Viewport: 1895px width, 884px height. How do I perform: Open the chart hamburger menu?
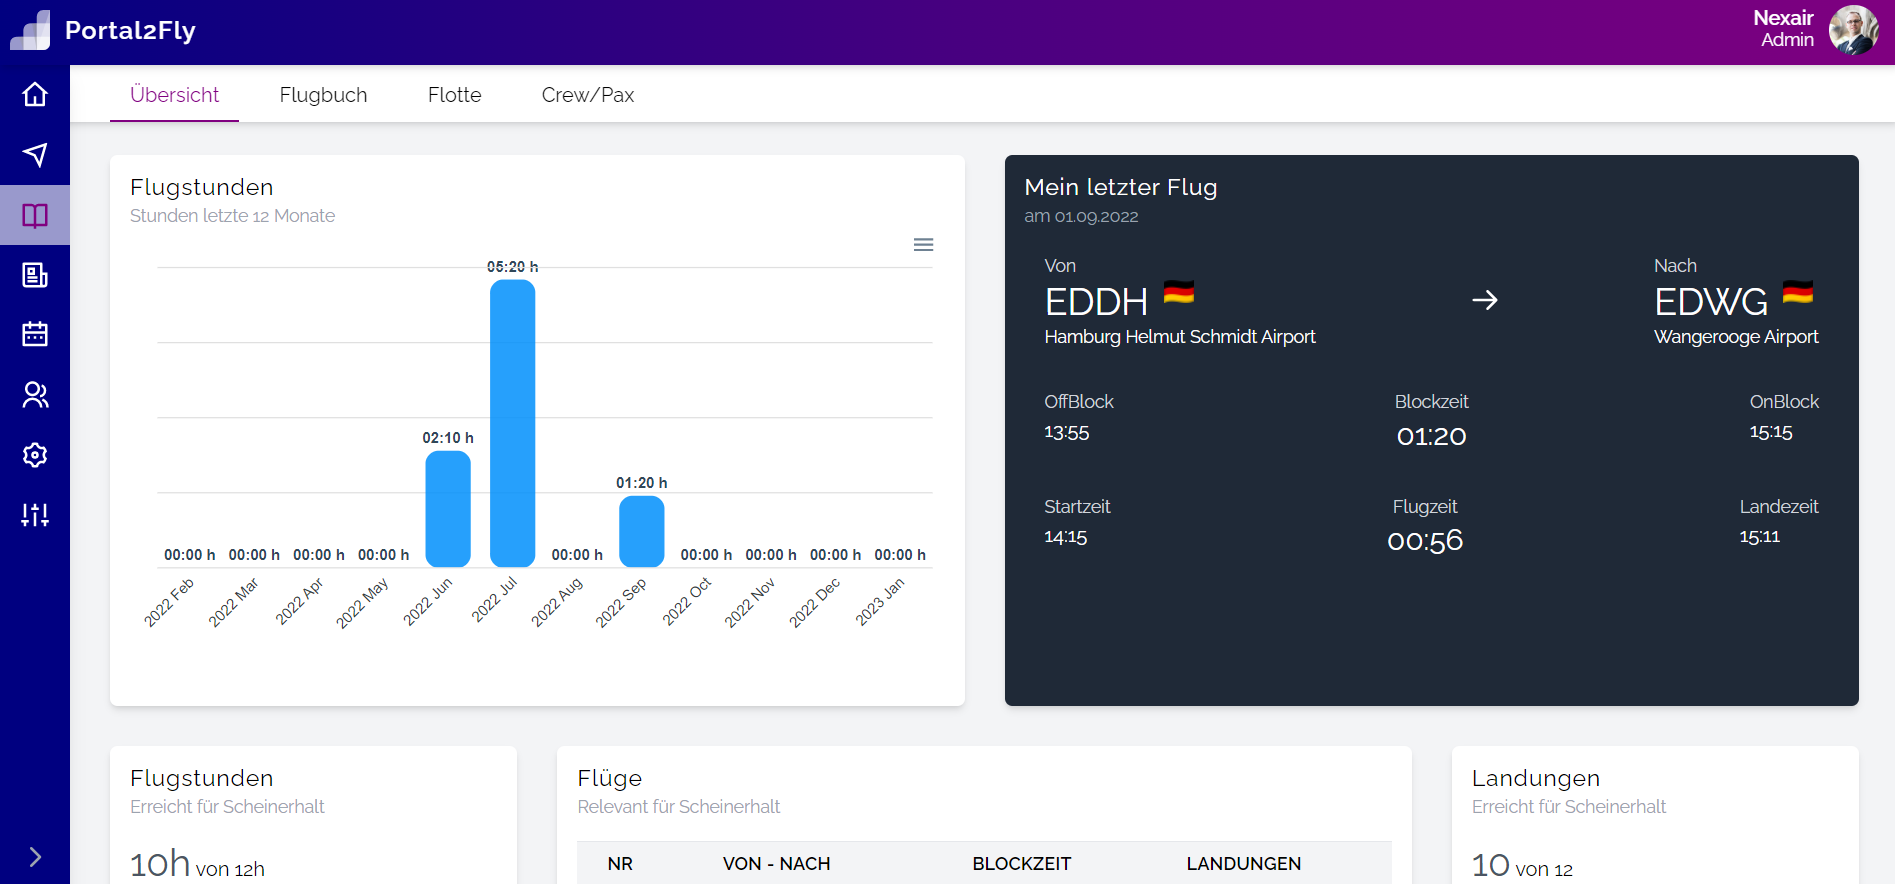923,245
